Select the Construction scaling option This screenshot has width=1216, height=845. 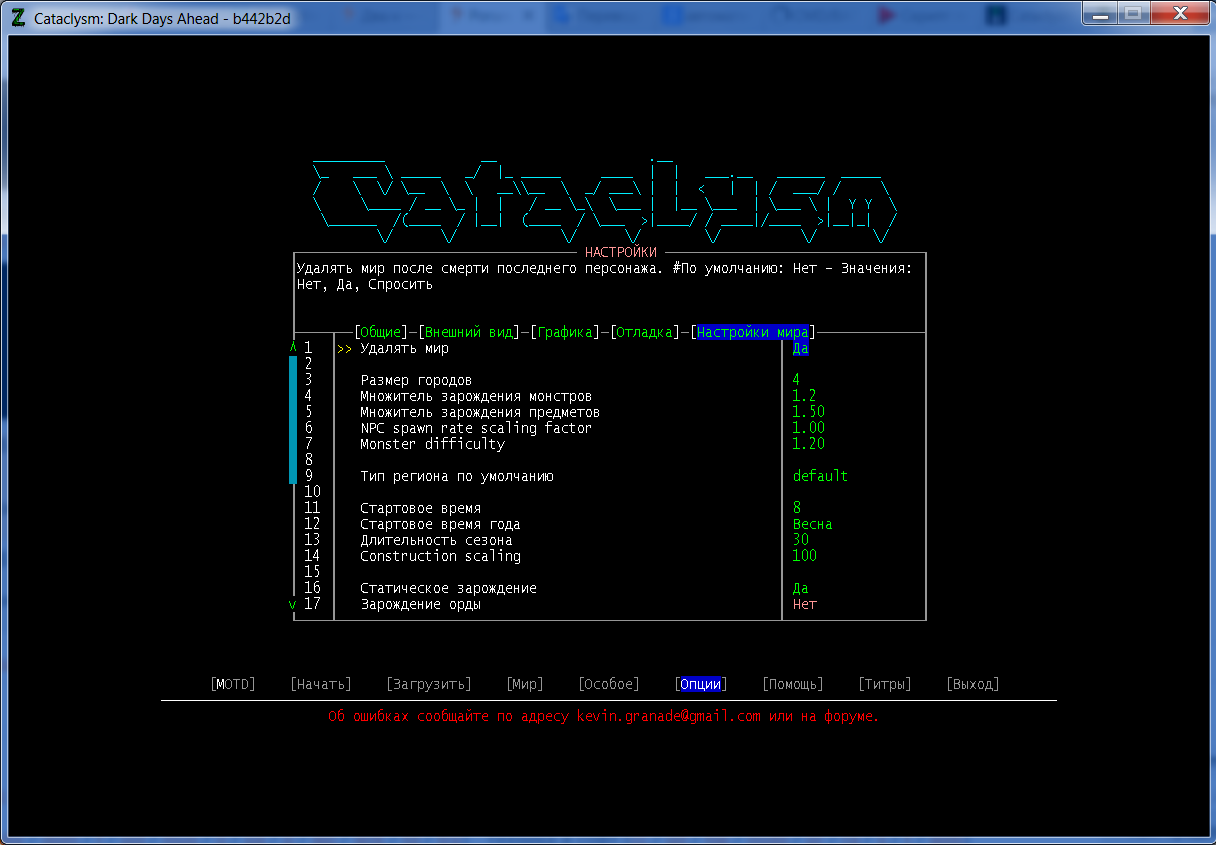coord(440,556)
